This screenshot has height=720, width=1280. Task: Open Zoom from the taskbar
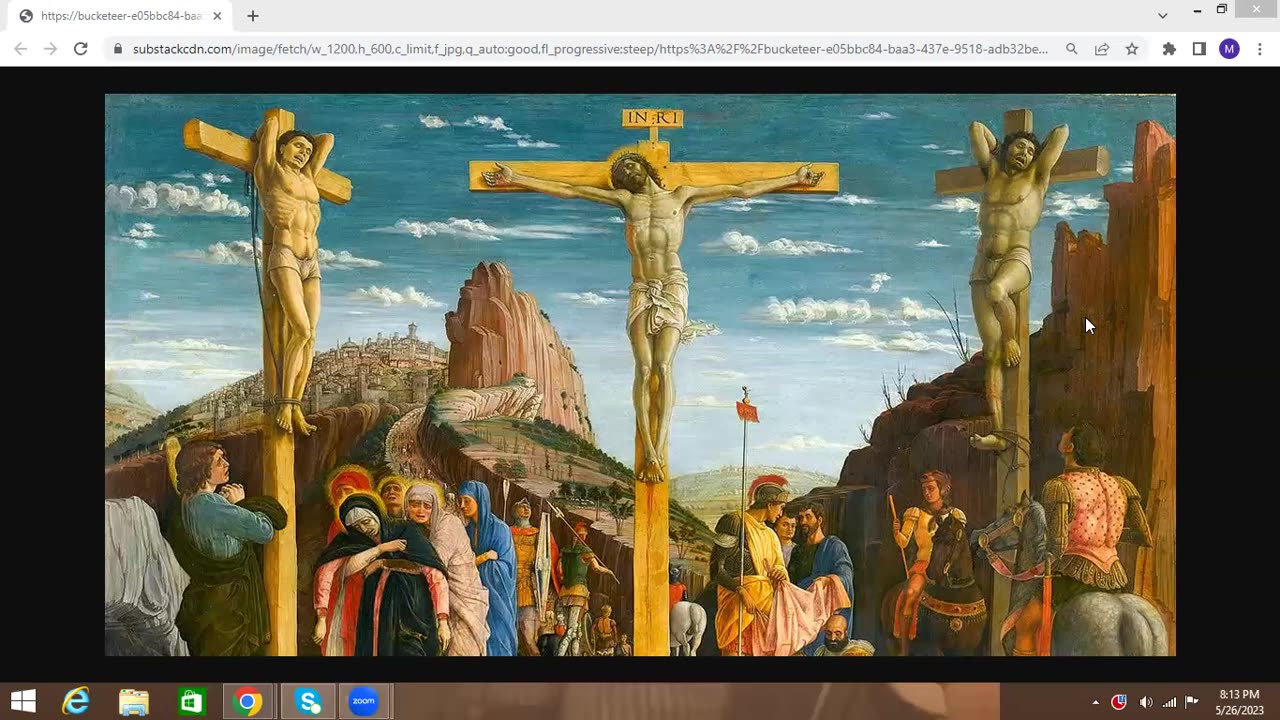pos(364,702)
